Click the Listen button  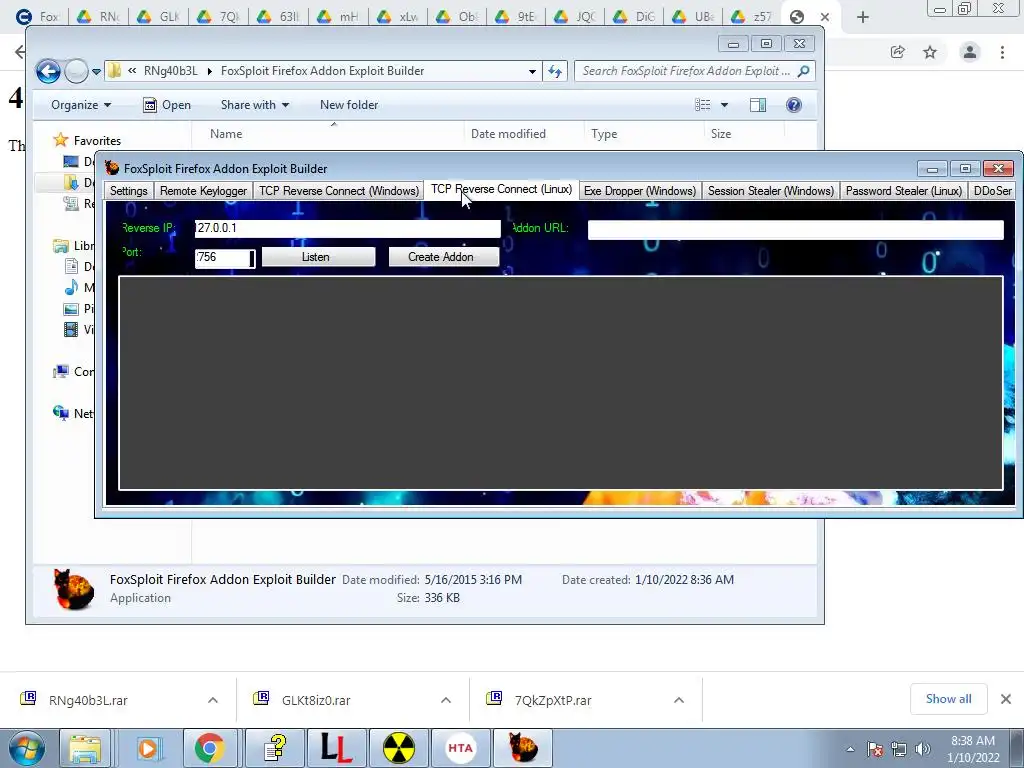click(x=318, y=257)
